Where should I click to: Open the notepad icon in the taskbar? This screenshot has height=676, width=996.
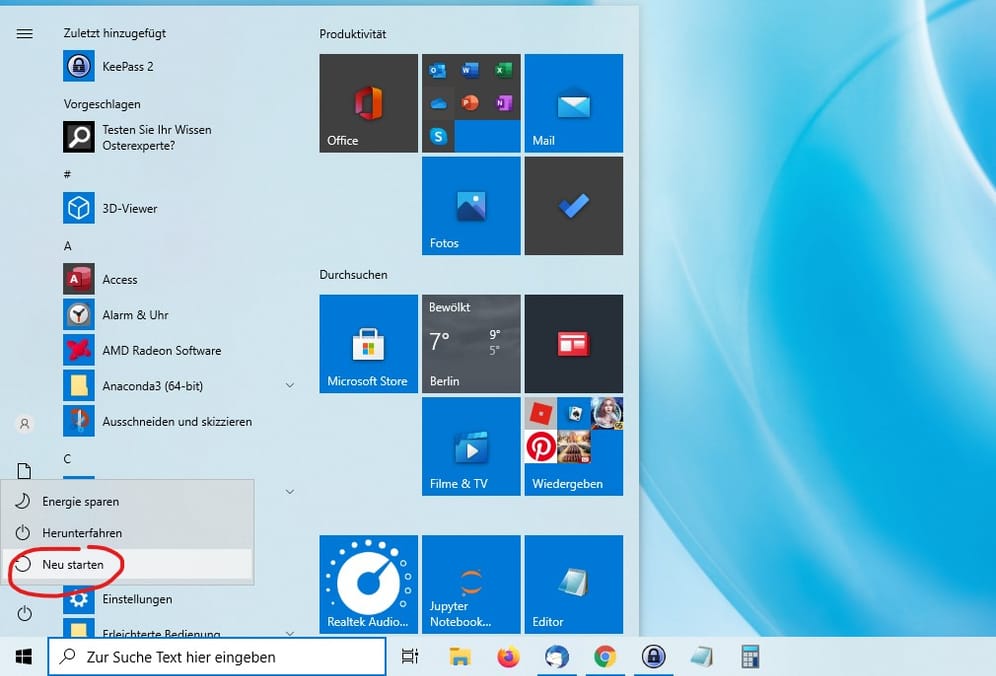point(702,656)
